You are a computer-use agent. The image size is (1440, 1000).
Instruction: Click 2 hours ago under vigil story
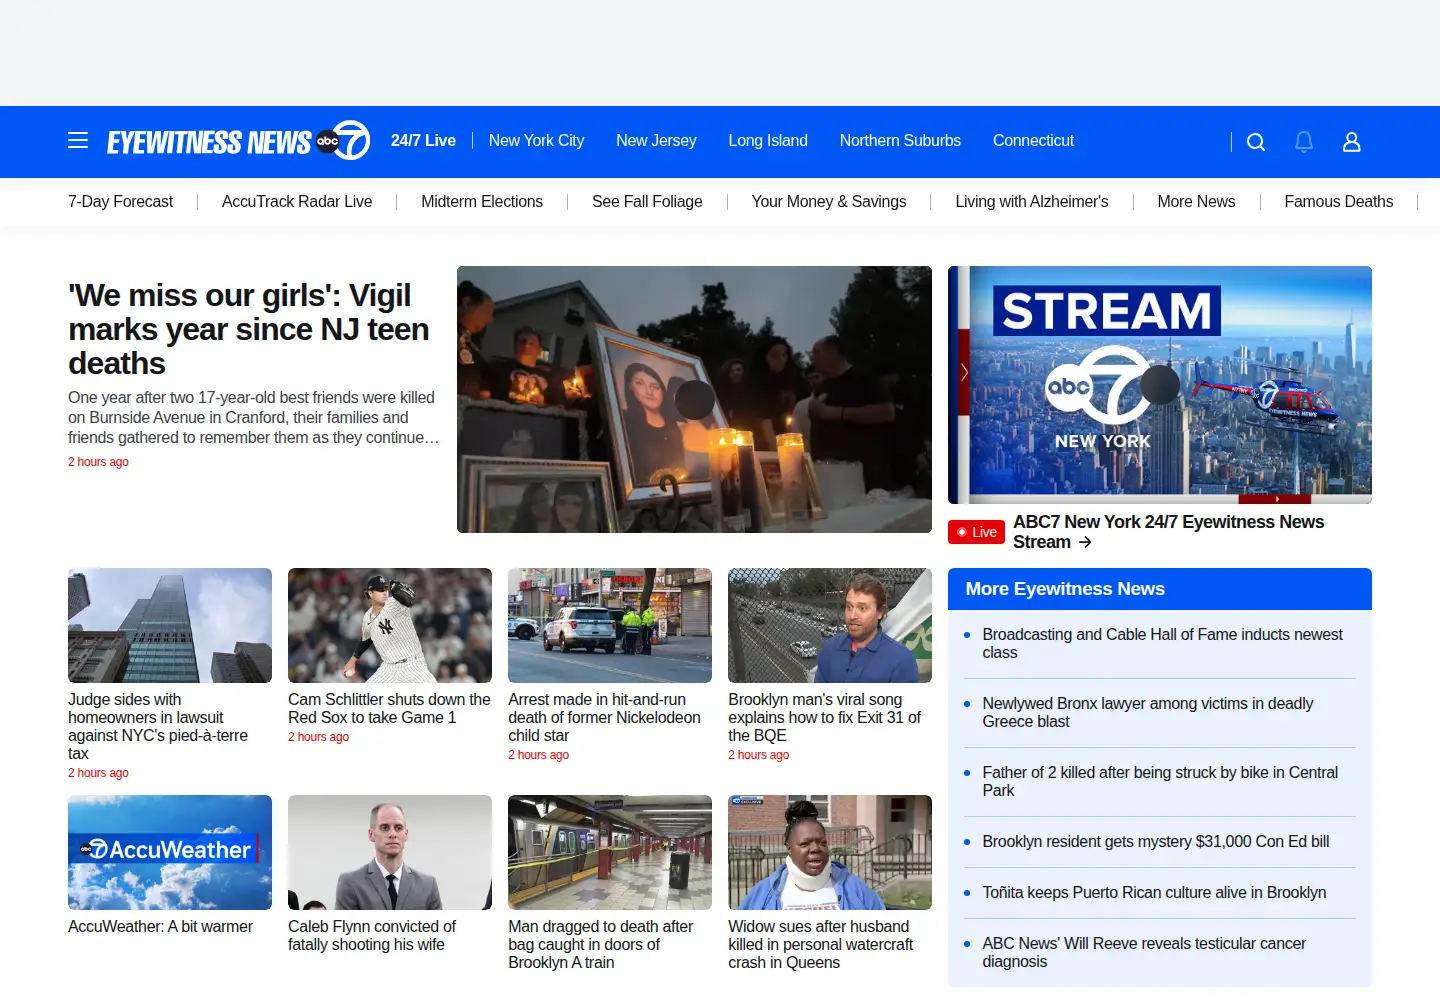pyautogui.click(x=98, y=462)
